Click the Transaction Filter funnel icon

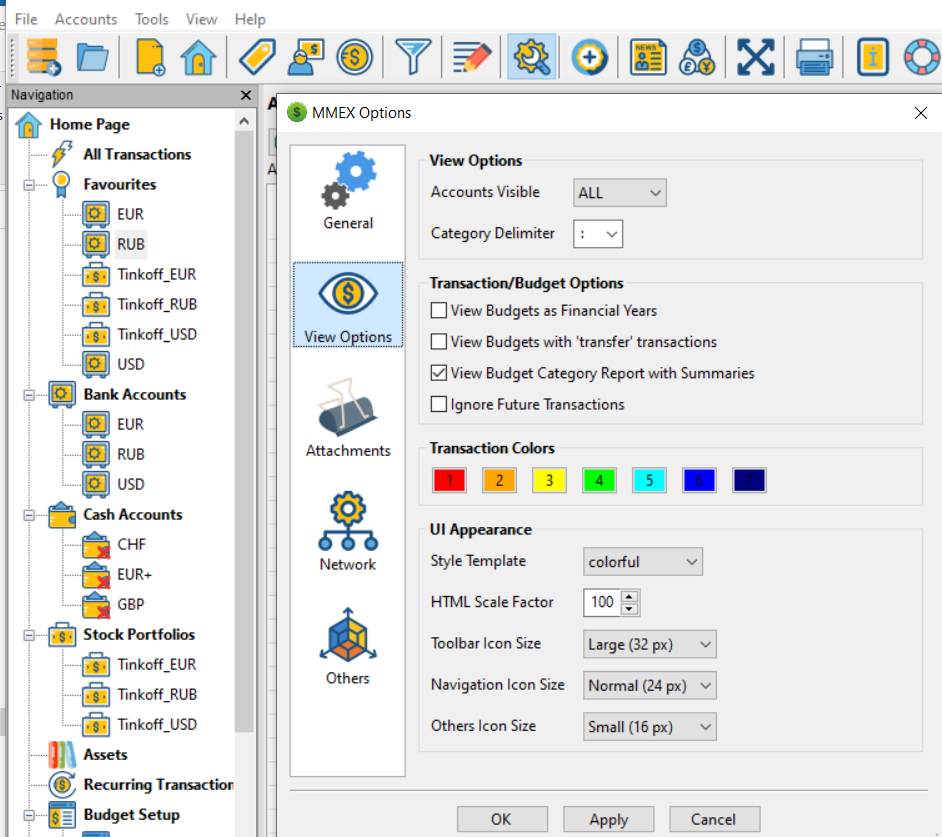pyautogui.click(x=413, y=57)
